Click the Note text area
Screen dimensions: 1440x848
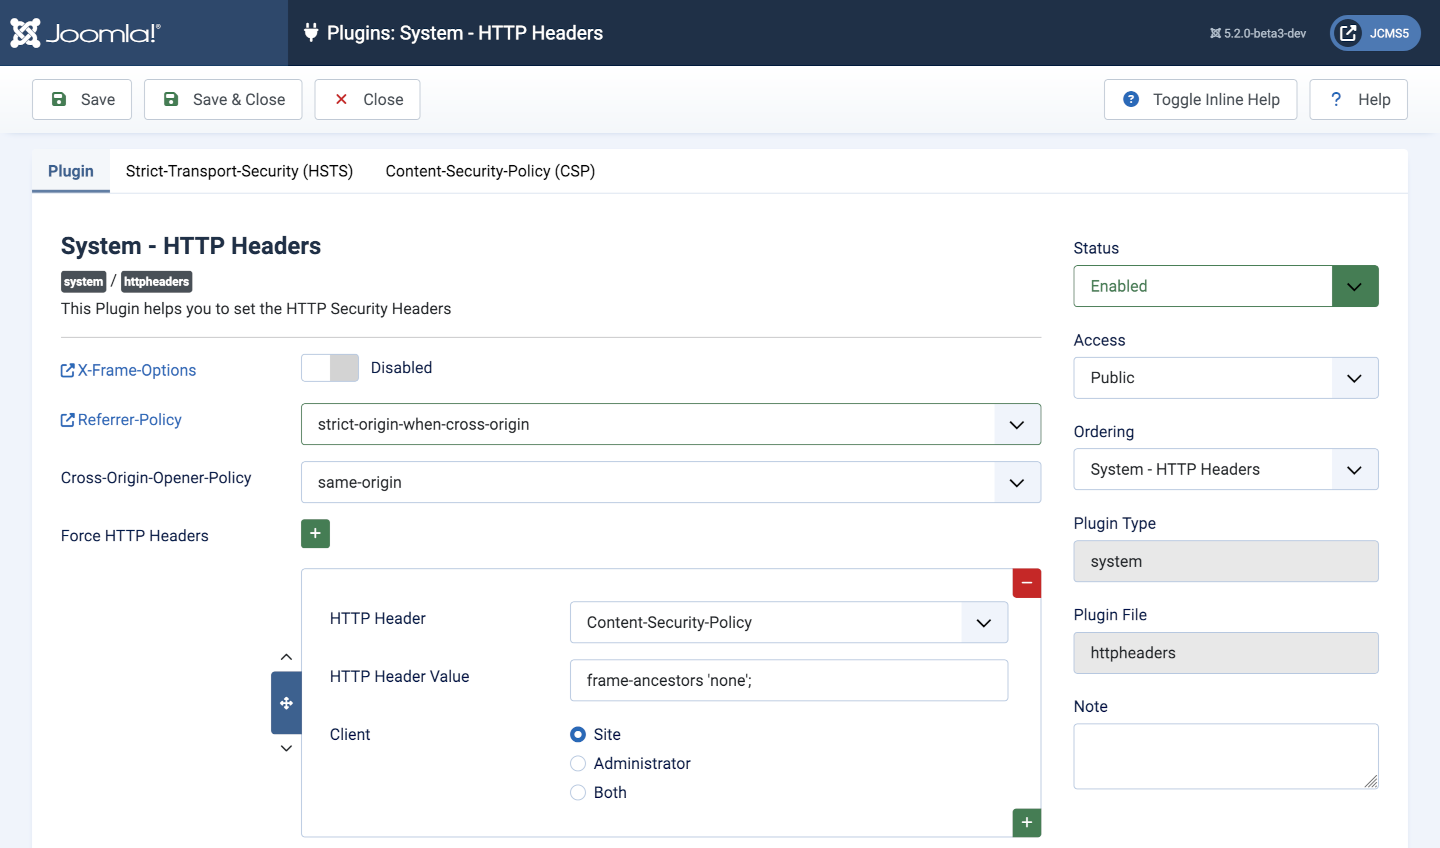(x=1226, y=756)
